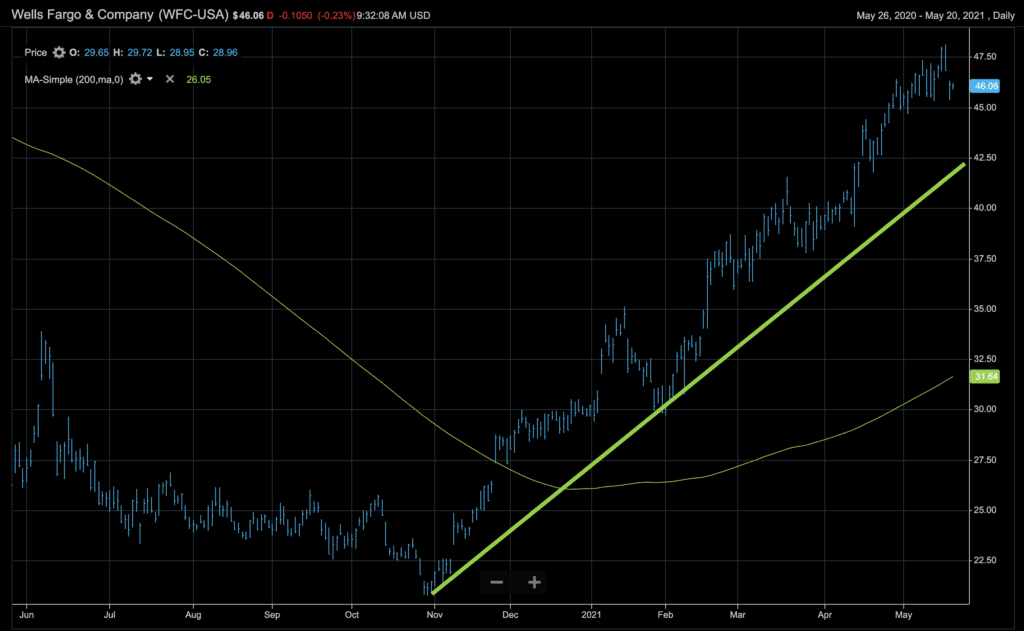Zoom in using the plus button
1024x631 pixels.
(x=534, y=582)
